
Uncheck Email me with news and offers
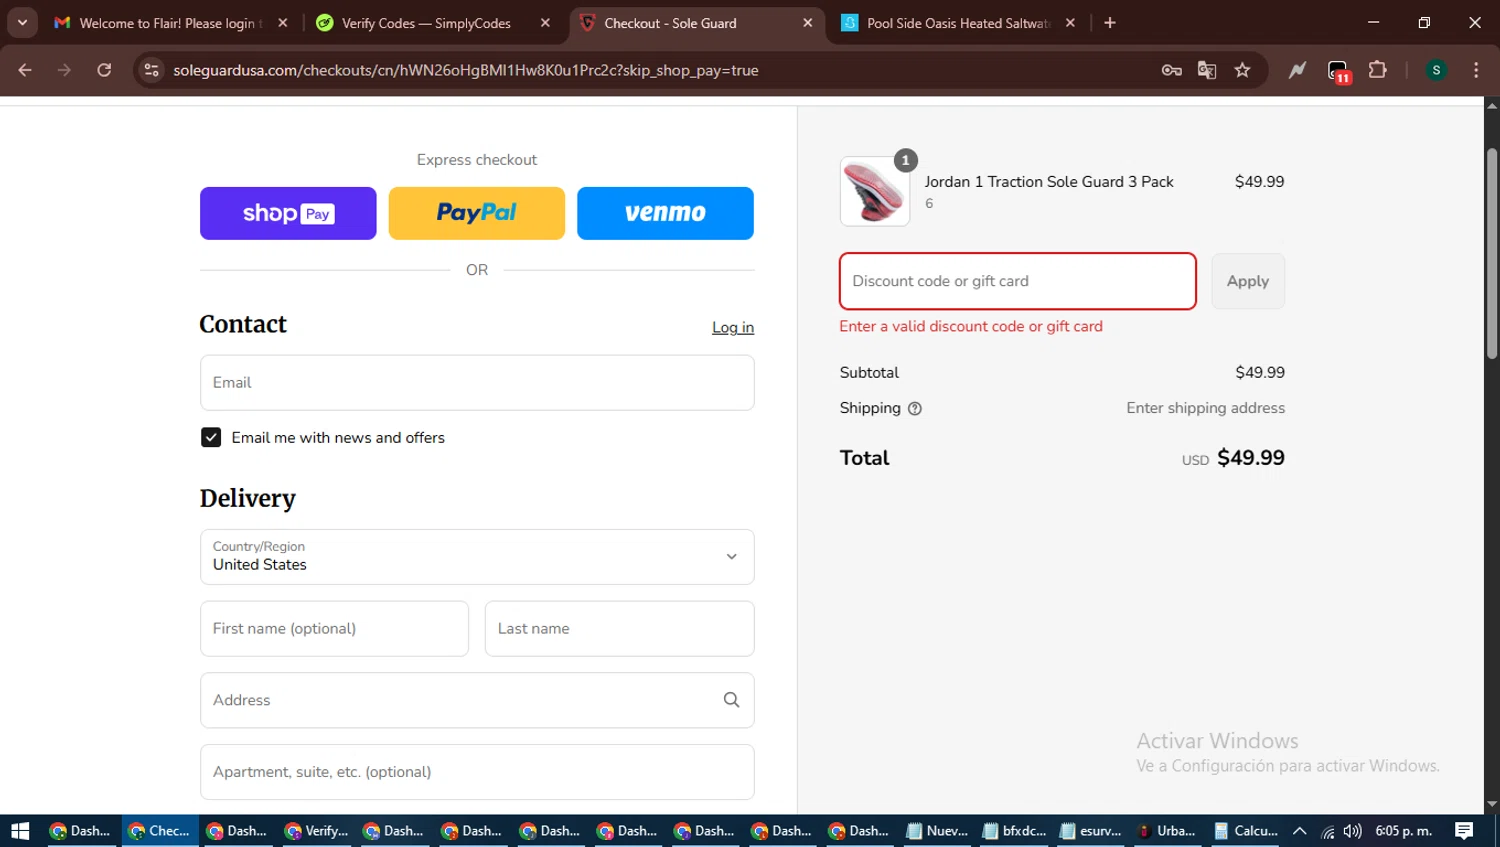pyautogui.click(x=211, y=437)
